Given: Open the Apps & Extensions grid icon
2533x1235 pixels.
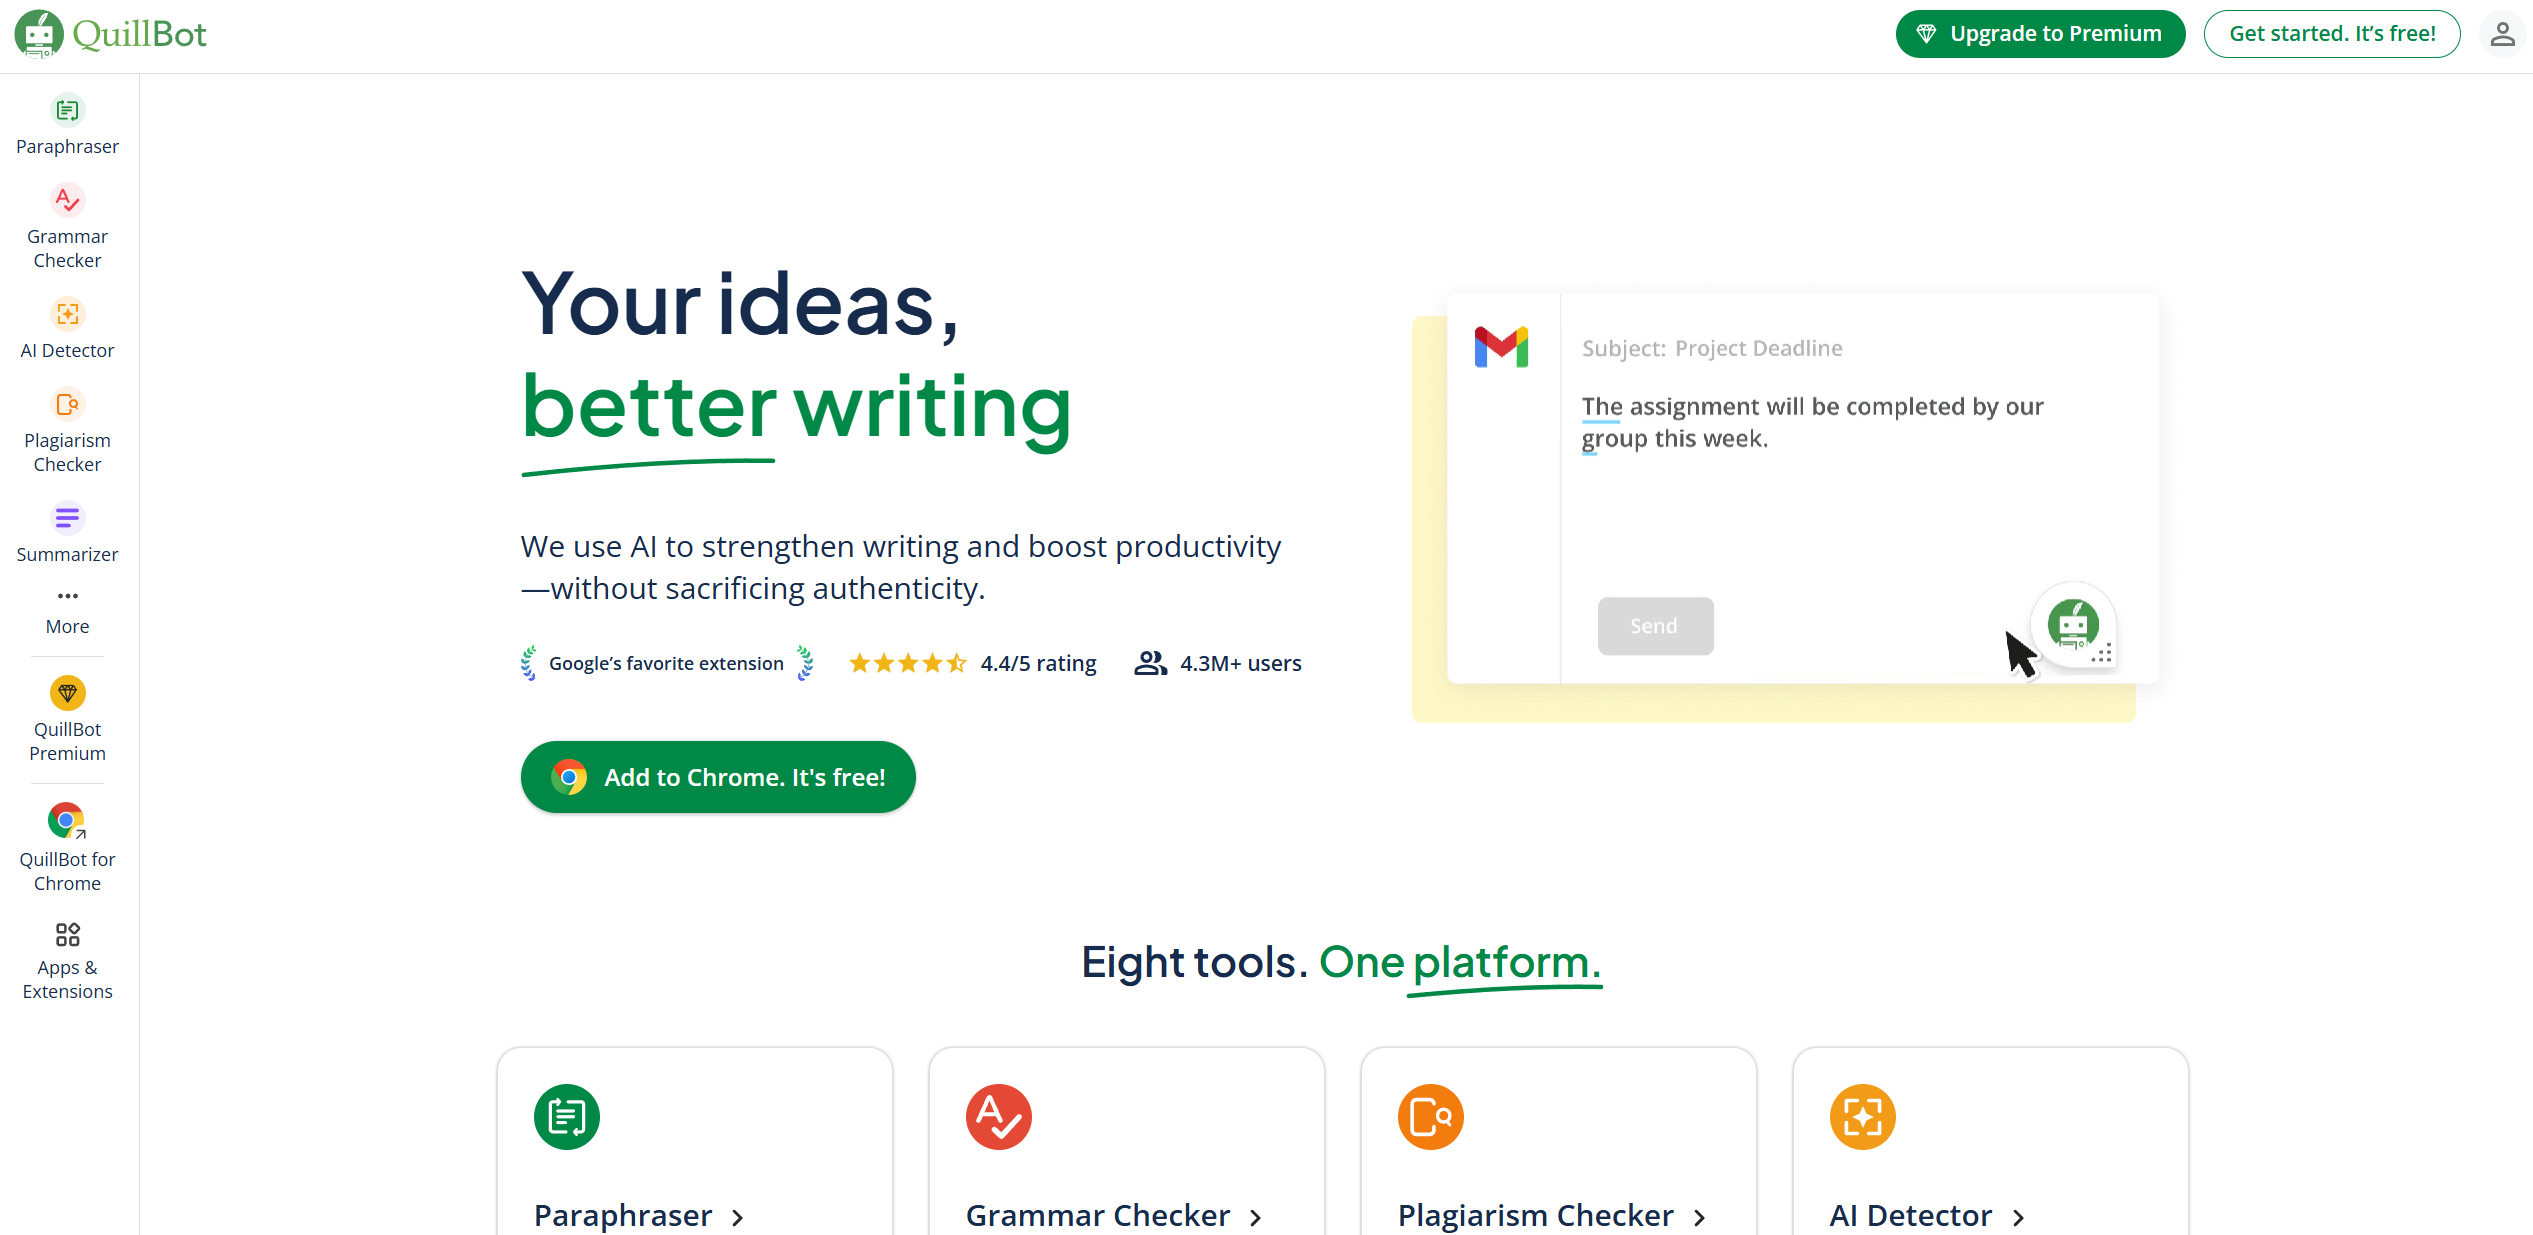Looking at the screenshot, I should click(67, 935).
